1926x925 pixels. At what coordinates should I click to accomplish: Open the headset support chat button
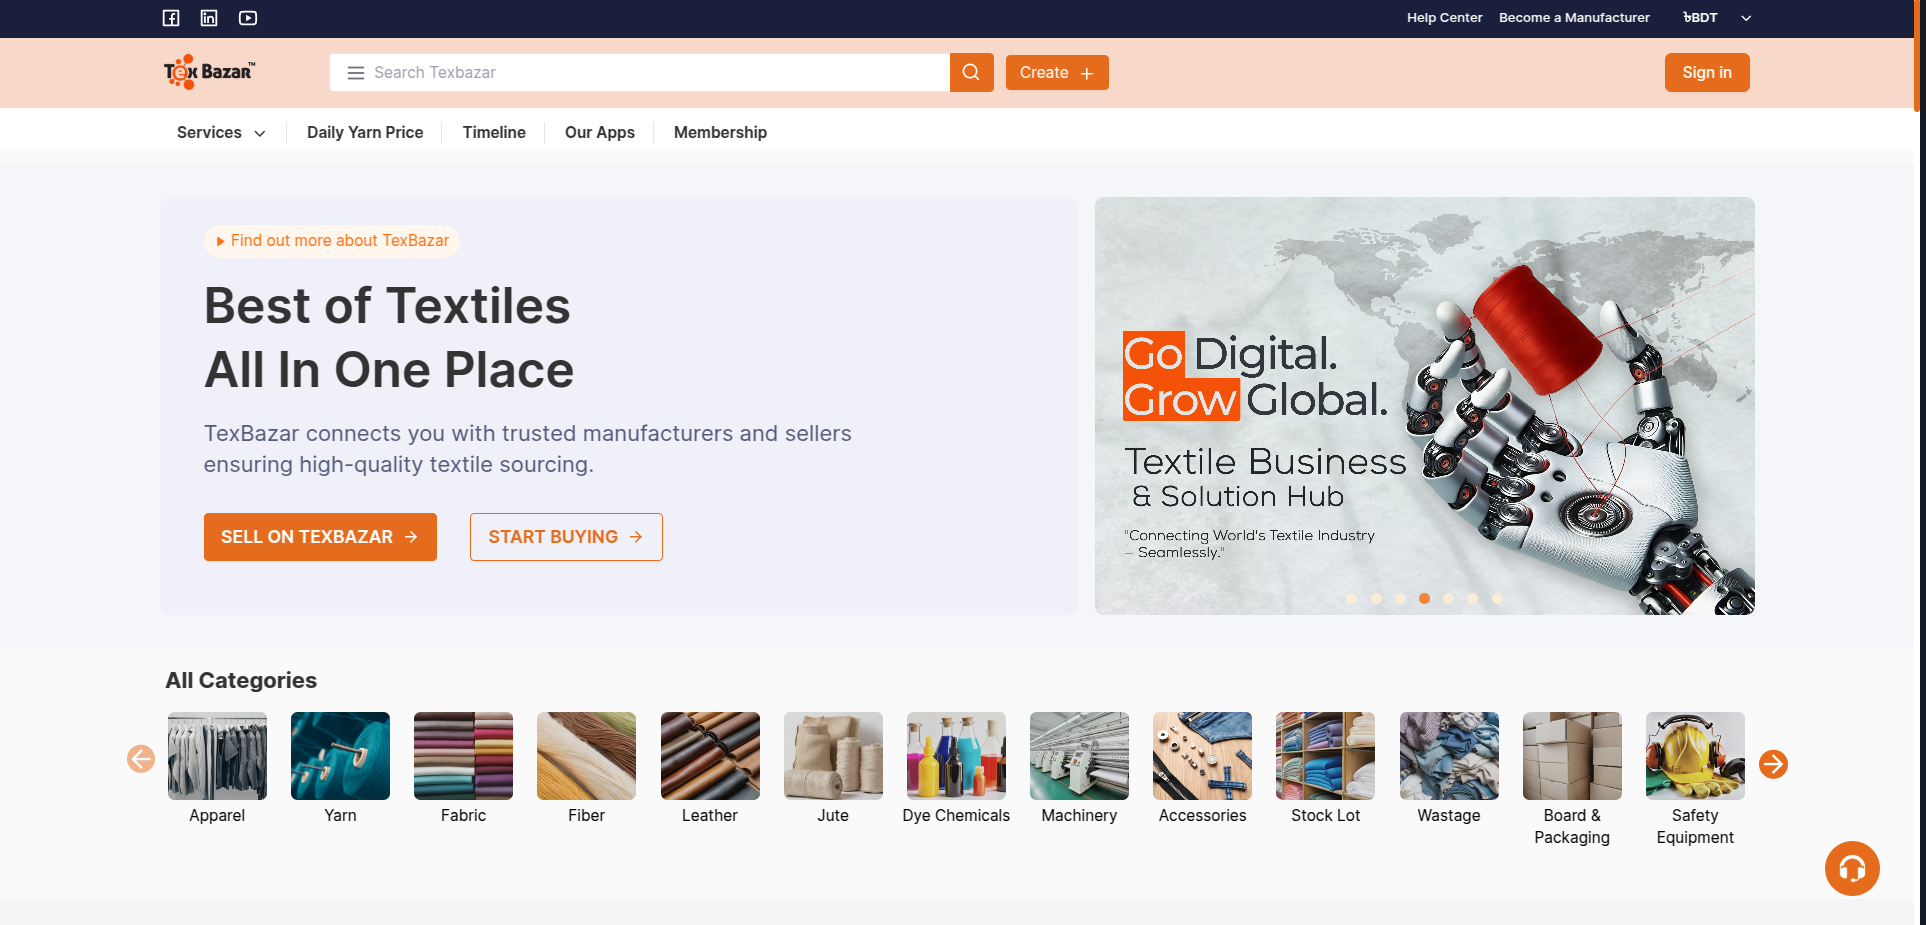click(x=1852, y=868)
